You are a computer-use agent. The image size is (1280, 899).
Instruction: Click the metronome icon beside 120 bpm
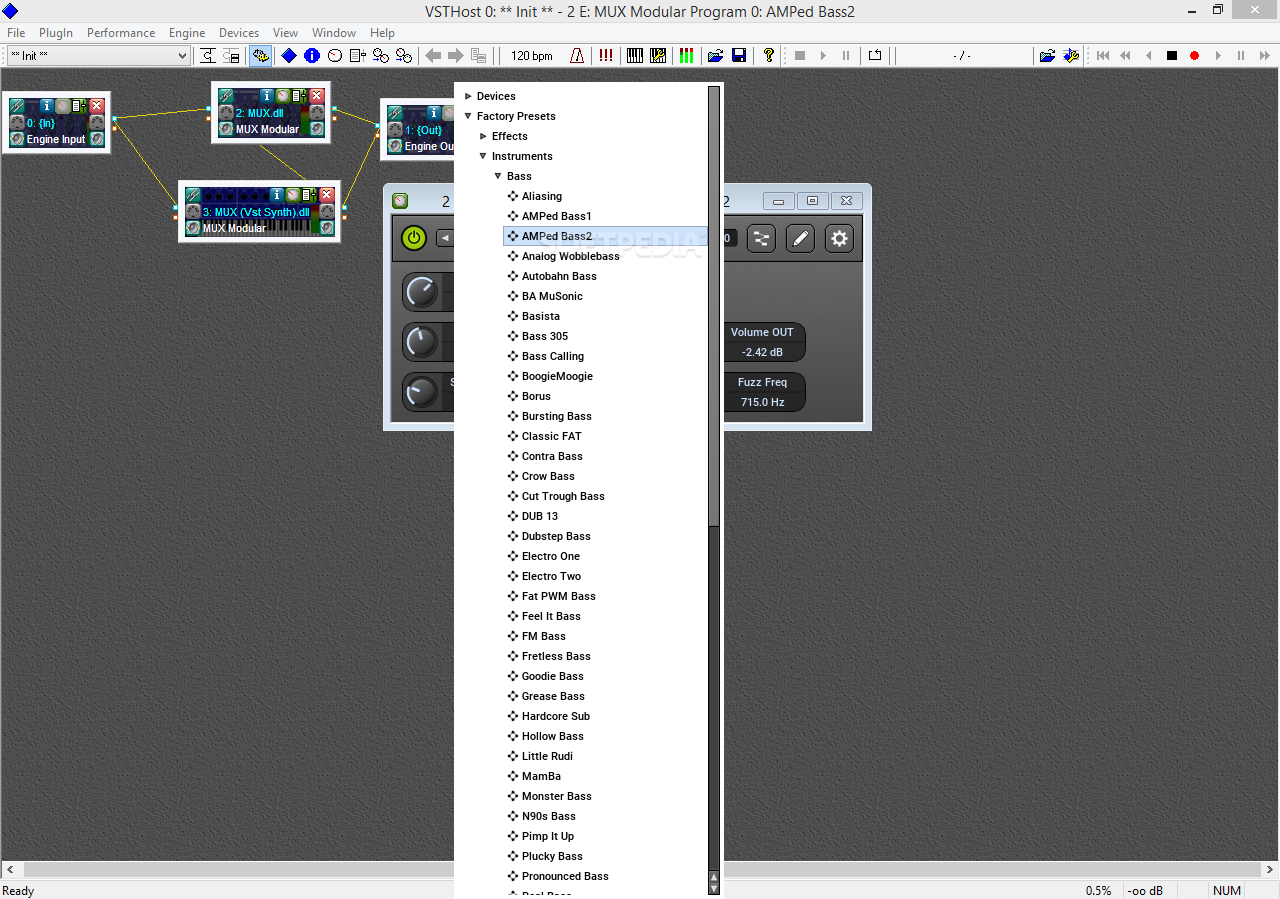(x=577, y=56)
